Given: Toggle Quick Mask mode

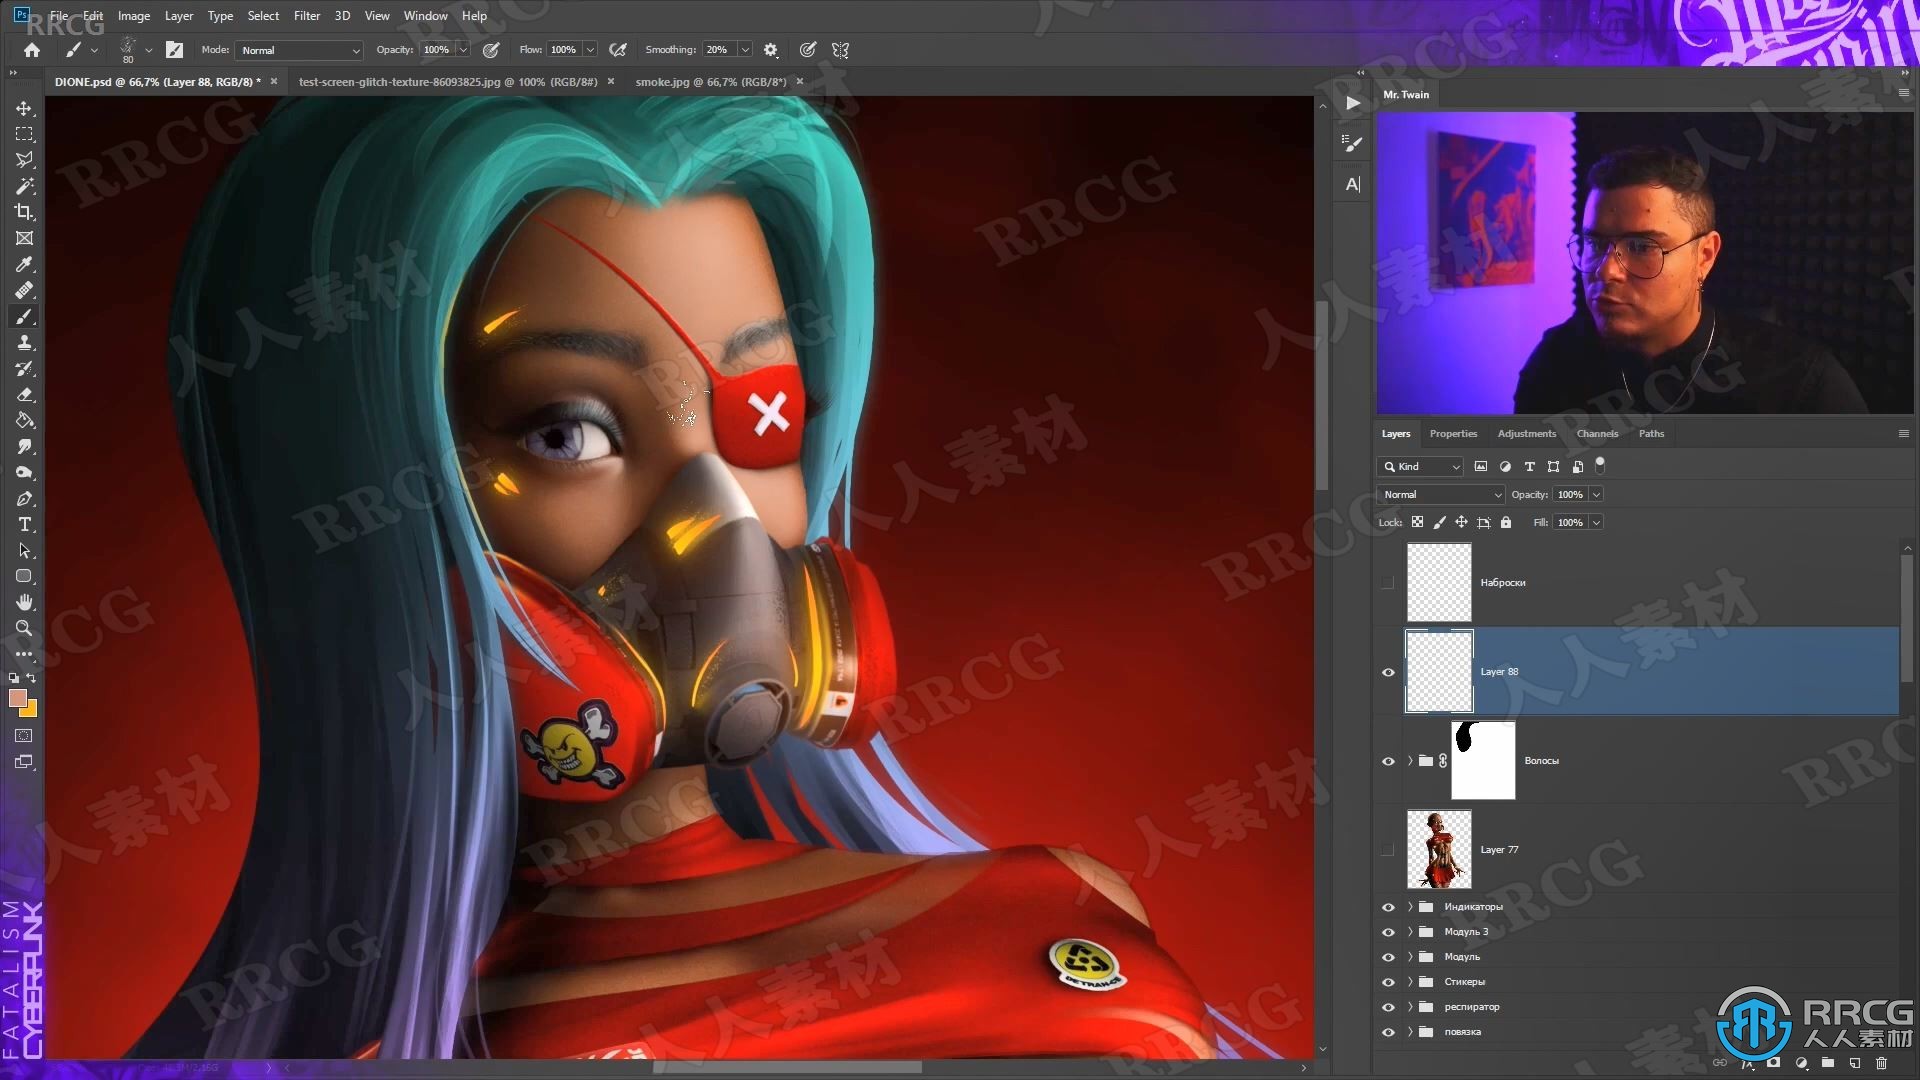Looking at the screenshot, I should 24,735.
